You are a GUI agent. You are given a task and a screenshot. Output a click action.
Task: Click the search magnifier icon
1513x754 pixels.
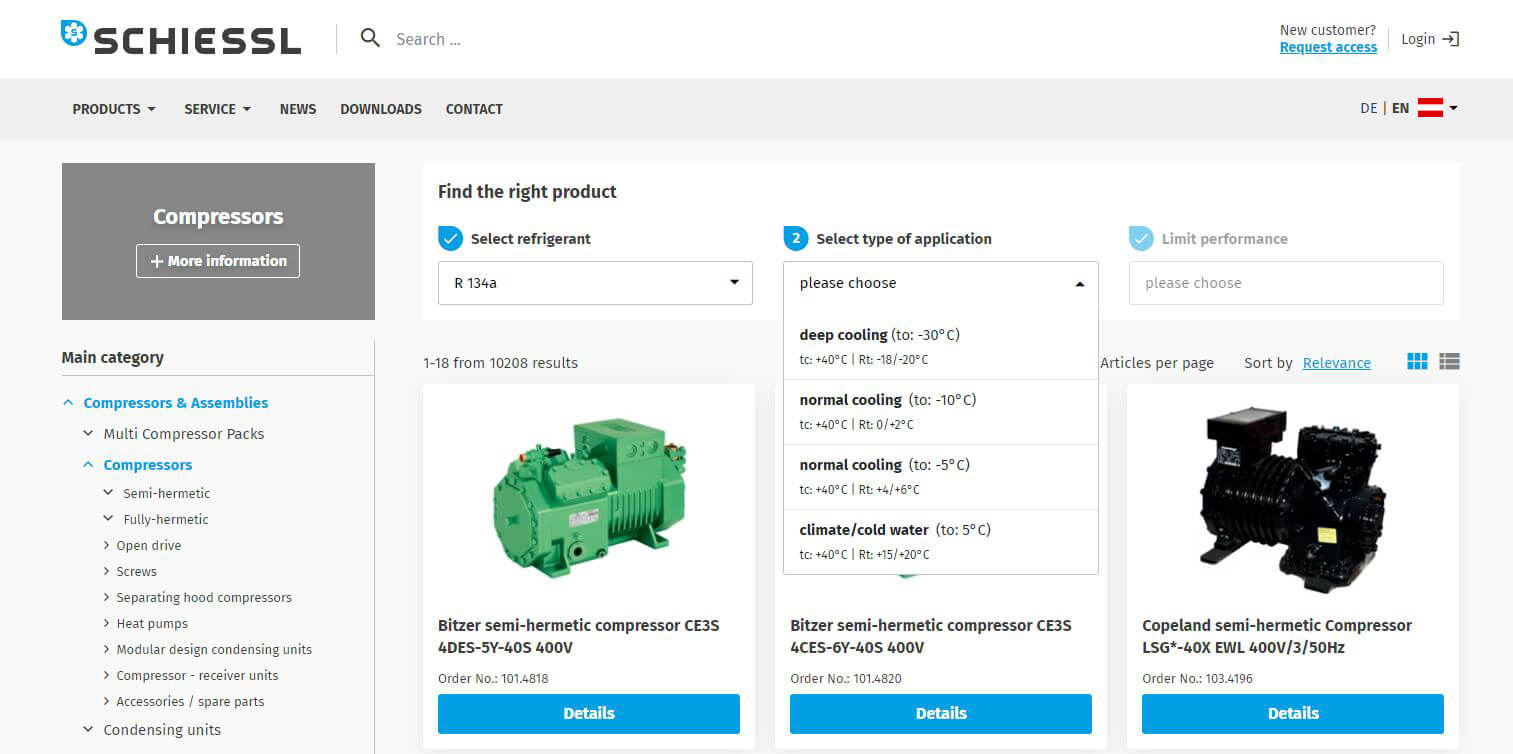(x=370, y=39)
